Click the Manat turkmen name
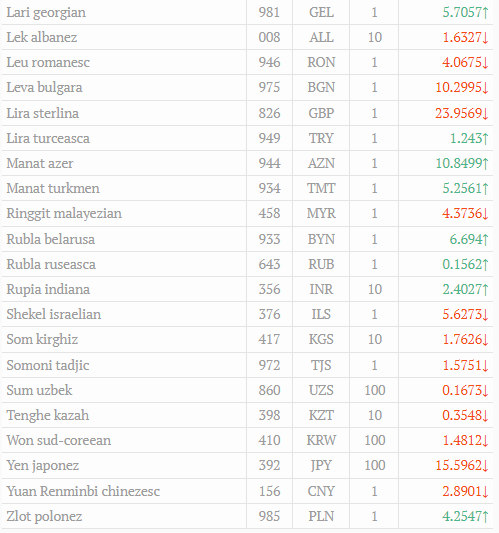This screenshot has height=533, width=499. (x=53, y=188)
